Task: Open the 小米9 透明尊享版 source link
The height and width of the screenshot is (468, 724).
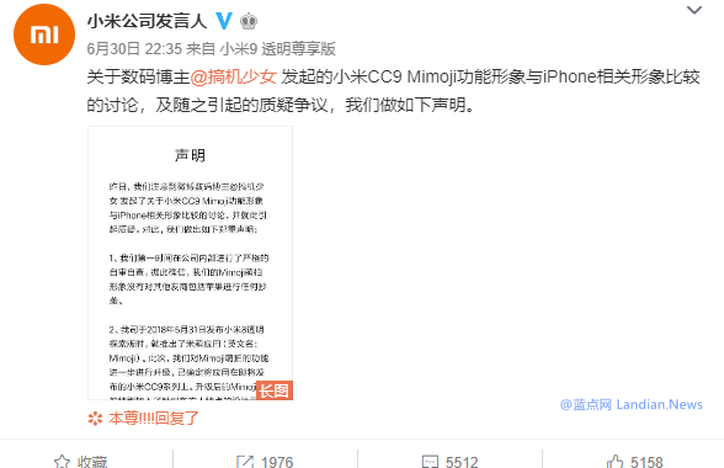Action: tap(277, 48)
